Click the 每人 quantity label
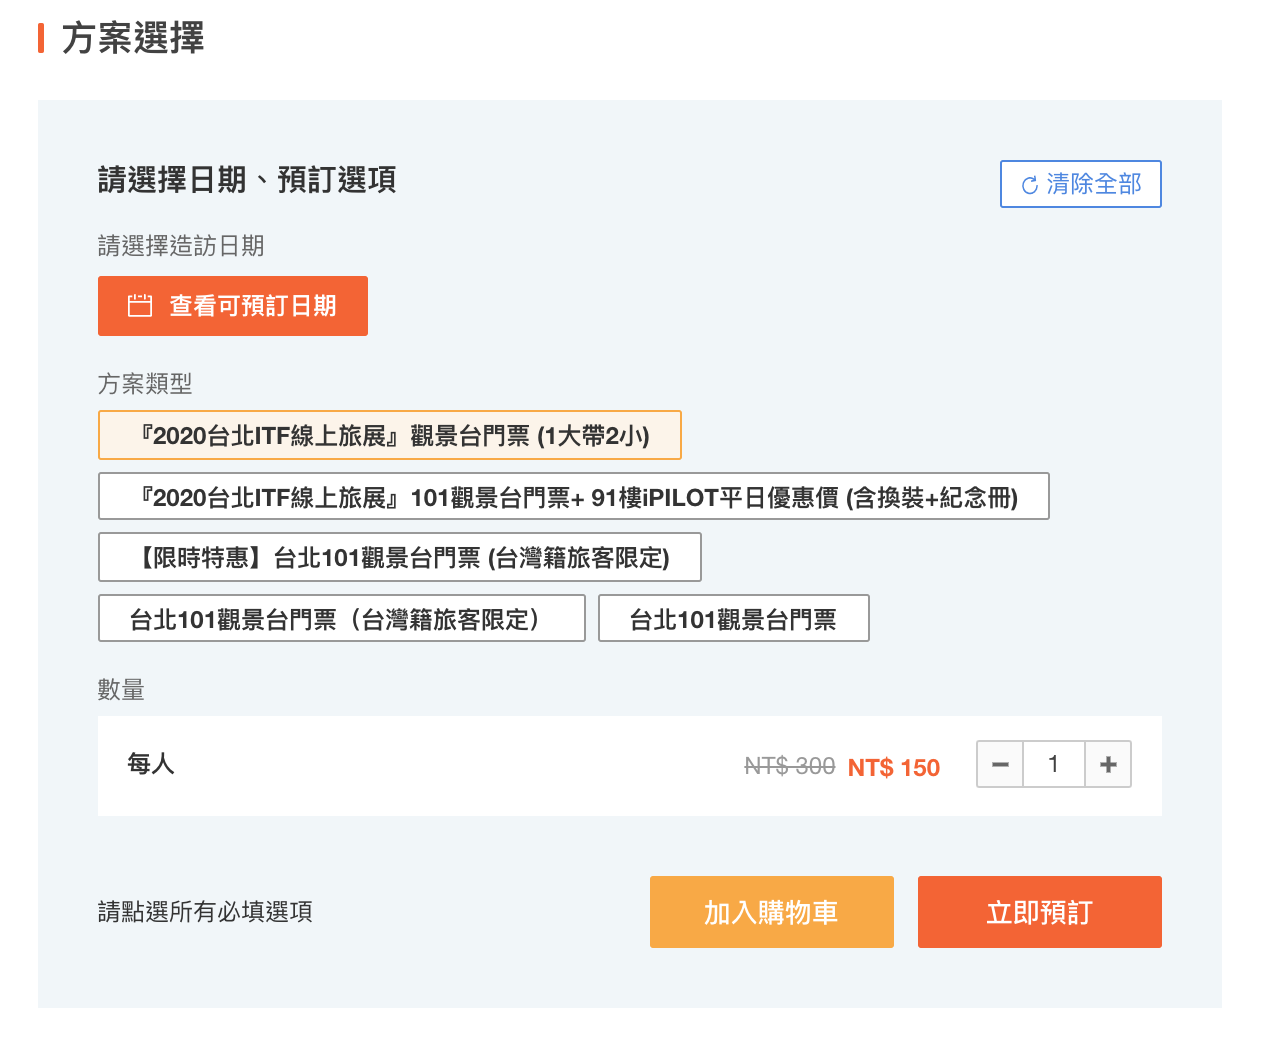The image size is (1270, 1042). [x=151, y=764]
